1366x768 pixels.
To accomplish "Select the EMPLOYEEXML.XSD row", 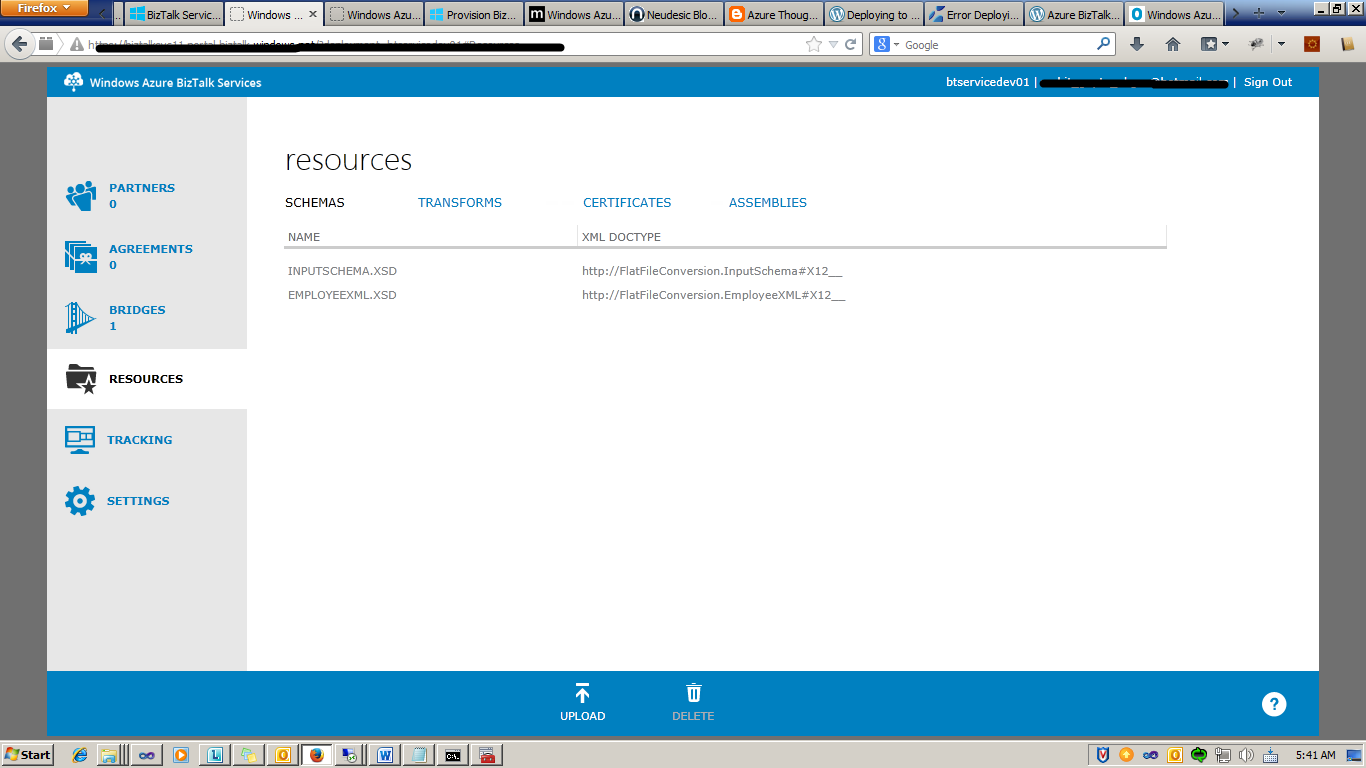I will tap(725, 295).
